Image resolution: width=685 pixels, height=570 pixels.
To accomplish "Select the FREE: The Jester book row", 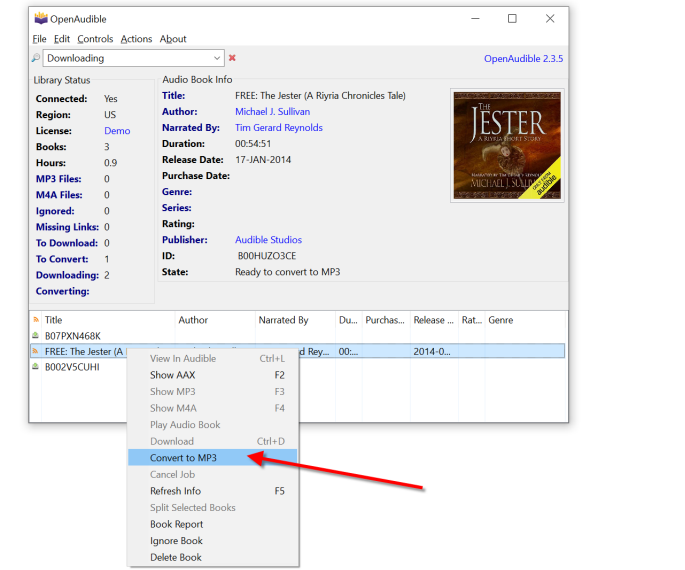I will [x=298, y=351].
